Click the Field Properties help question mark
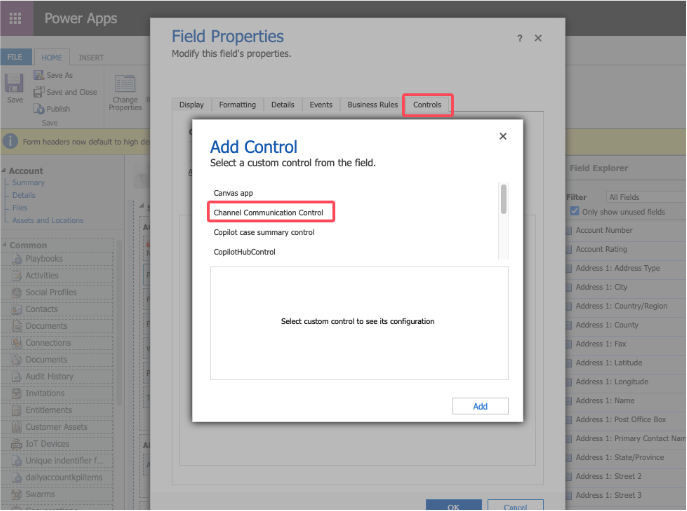 coord(520,39)
